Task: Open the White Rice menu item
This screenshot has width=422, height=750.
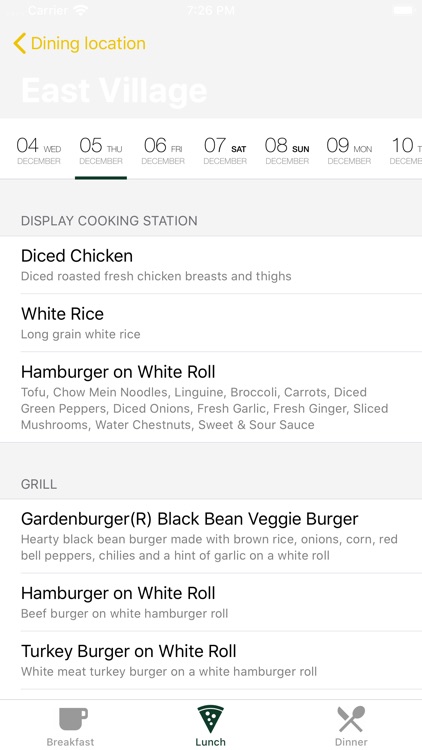Action: point(211,323)
